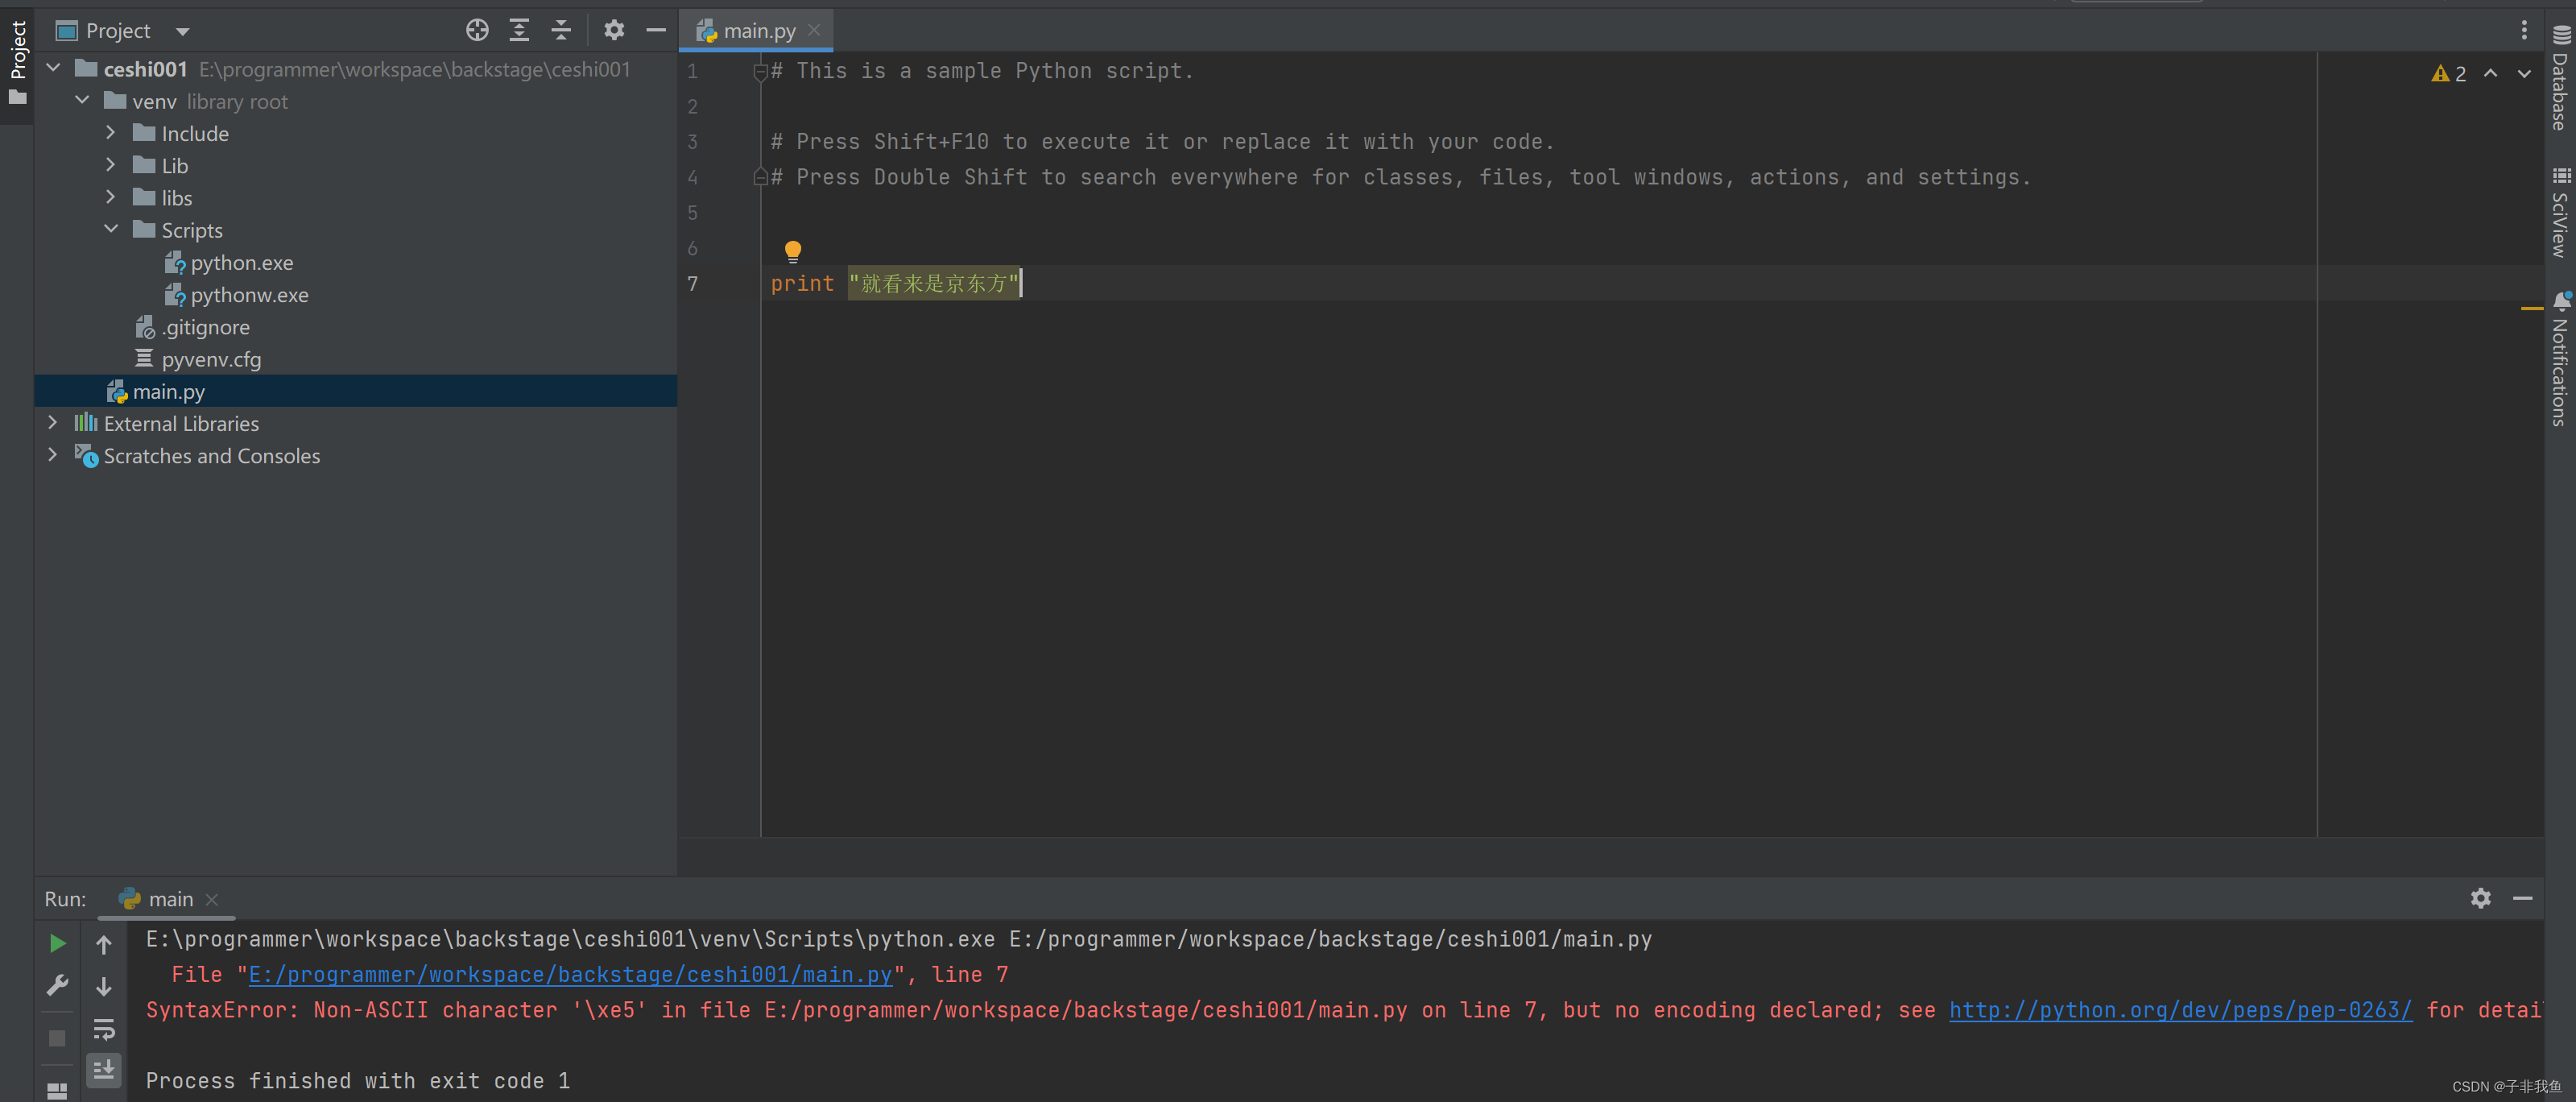Expand the External Libraries node
The image size is (2576, 1102).
pos(53,423)
